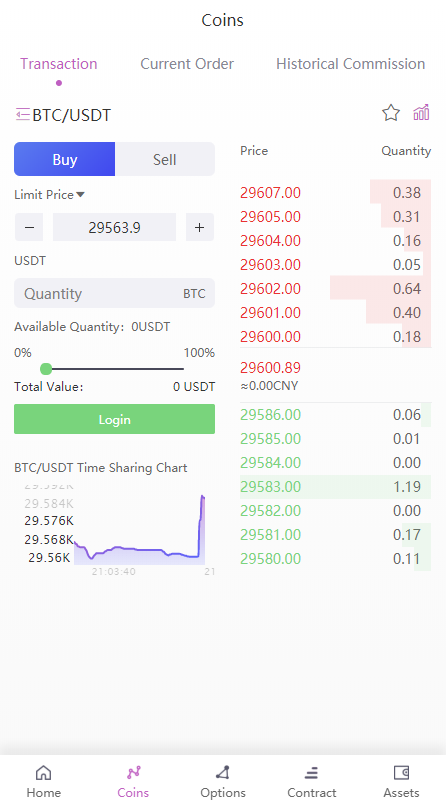446x803 pixels.
Task: Select the Buy mode toggle
Action: coord(65,159)
